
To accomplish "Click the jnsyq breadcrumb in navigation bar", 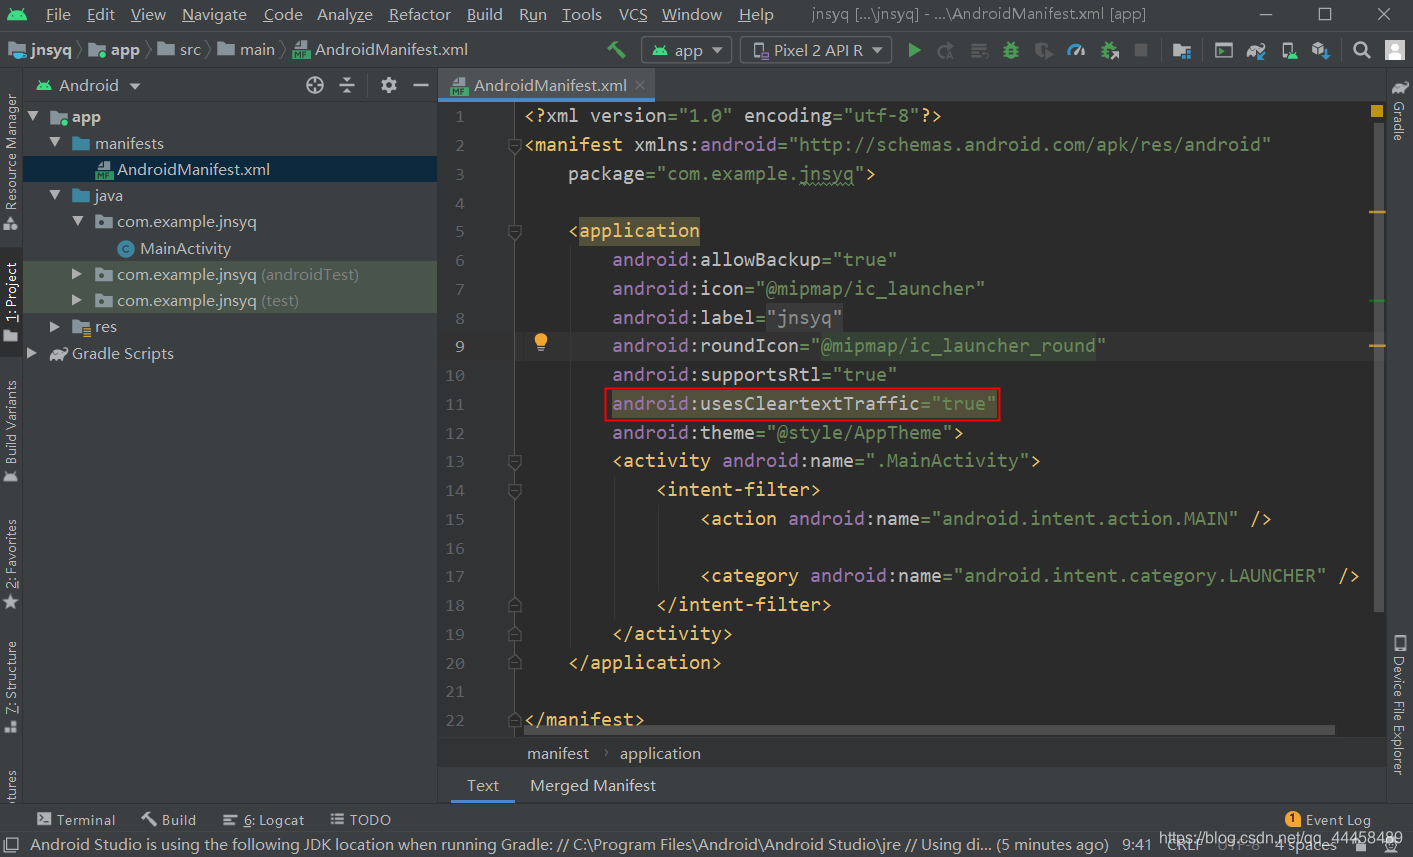I will tap(41, 50).
